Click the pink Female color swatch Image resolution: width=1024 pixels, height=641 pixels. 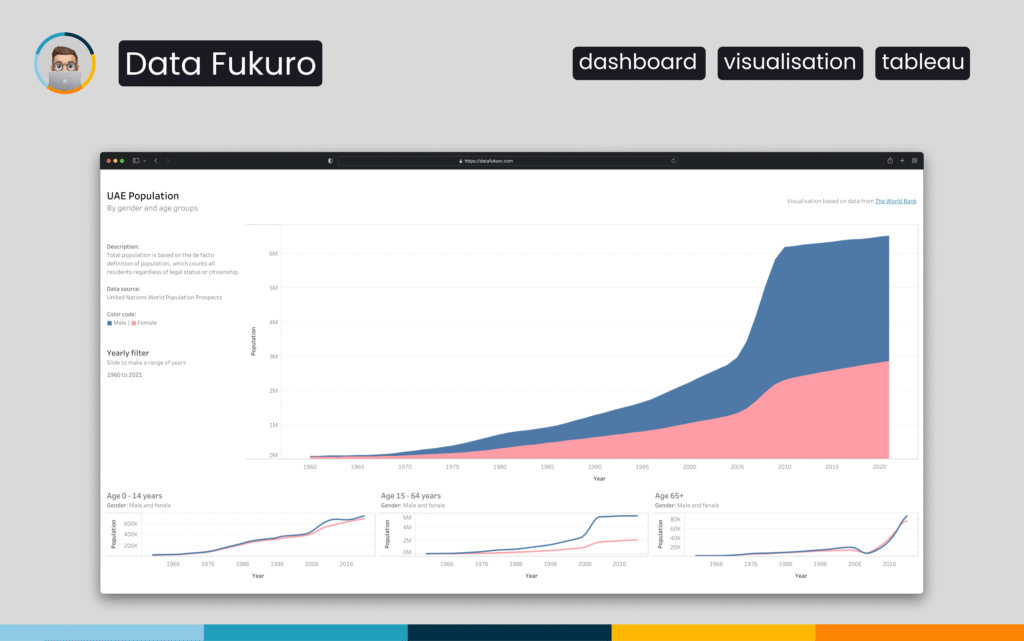coord(133,323)
